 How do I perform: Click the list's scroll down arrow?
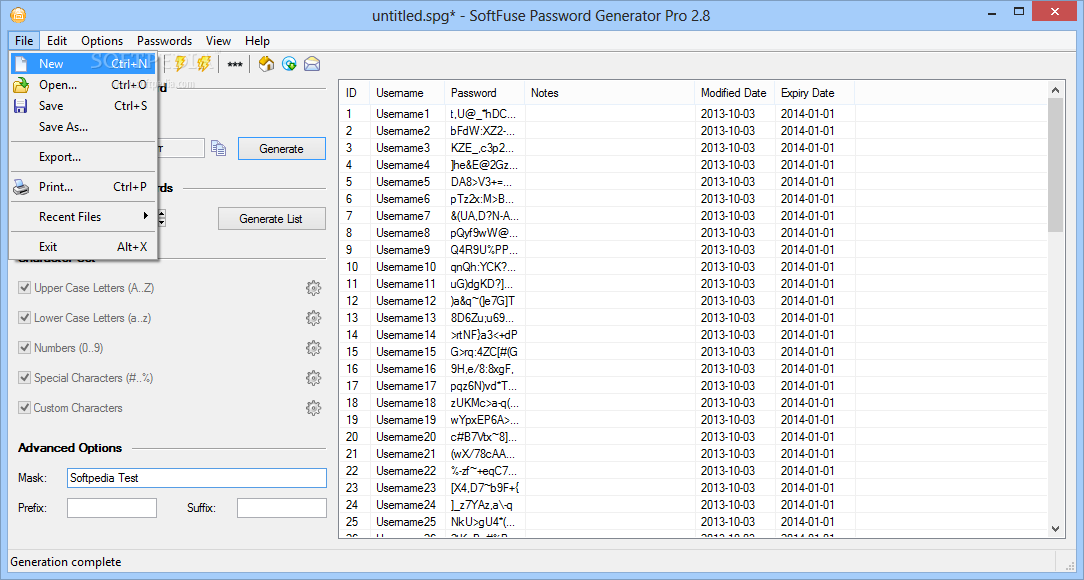coord(1055,529)
